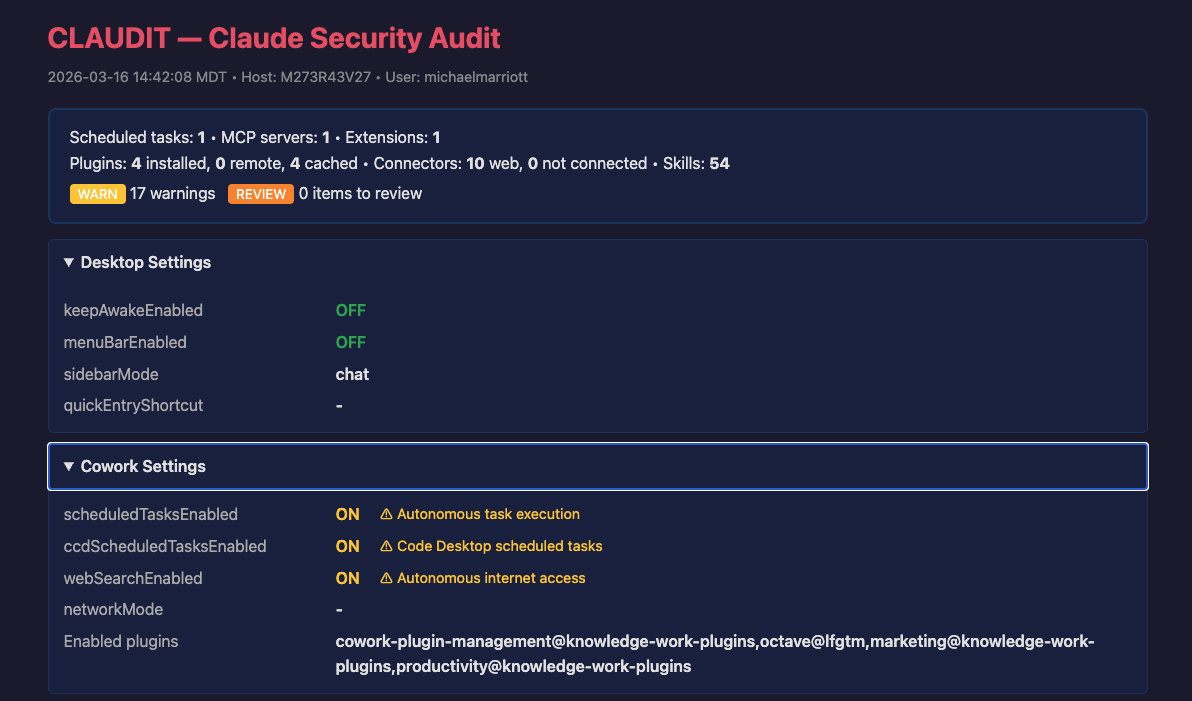Toggle menuBarEnabled setting
The image size is (1192, 701).
click(350, 342)
